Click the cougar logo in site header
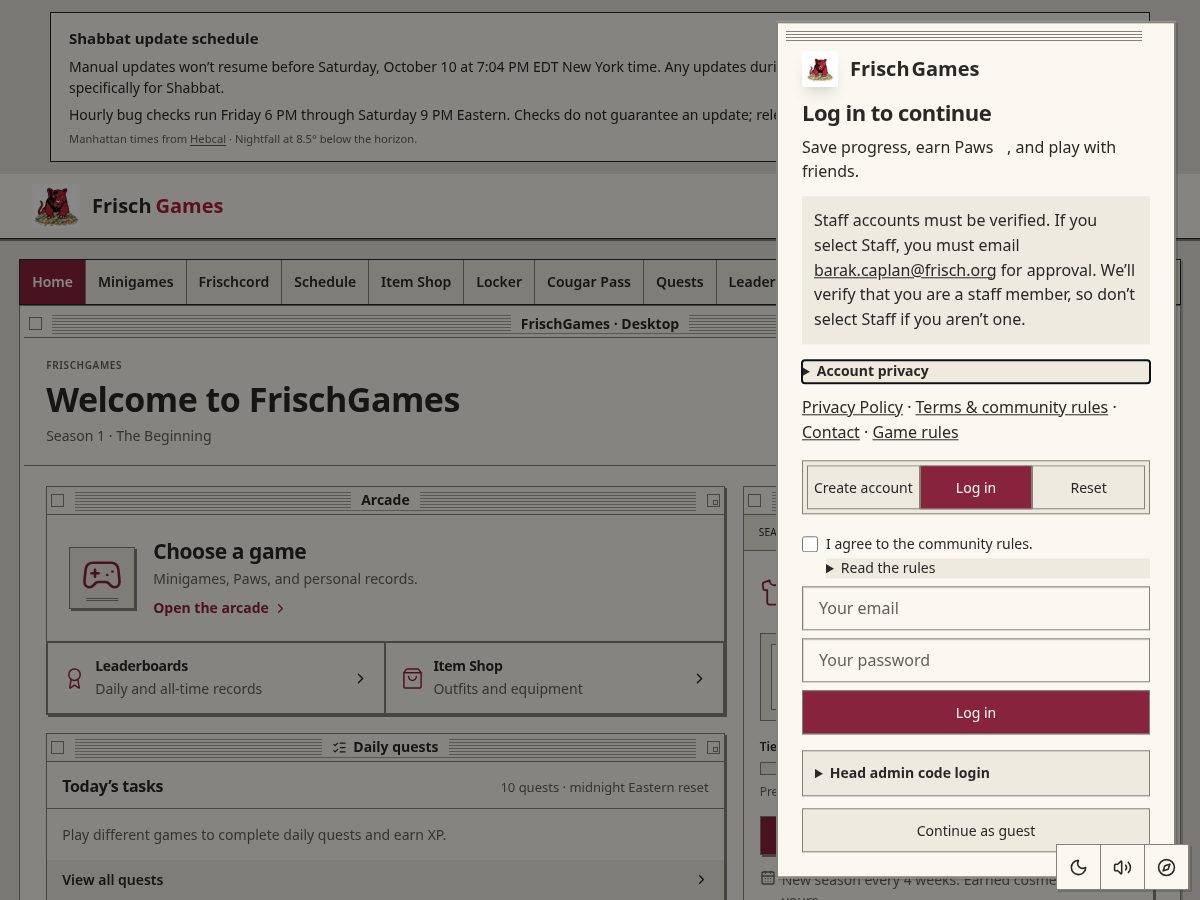1200x900 pixels. point(56,206)
